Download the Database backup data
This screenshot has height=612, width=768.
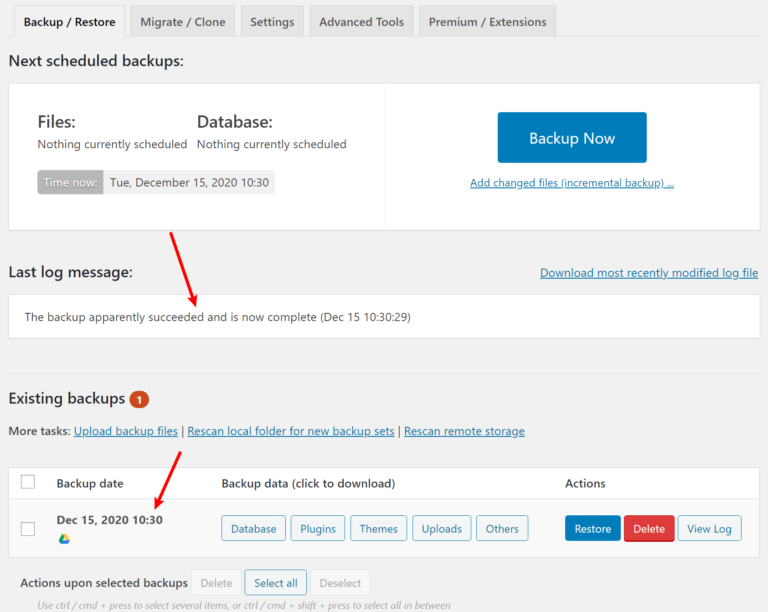pyautogui.click(x=253, y=528)
